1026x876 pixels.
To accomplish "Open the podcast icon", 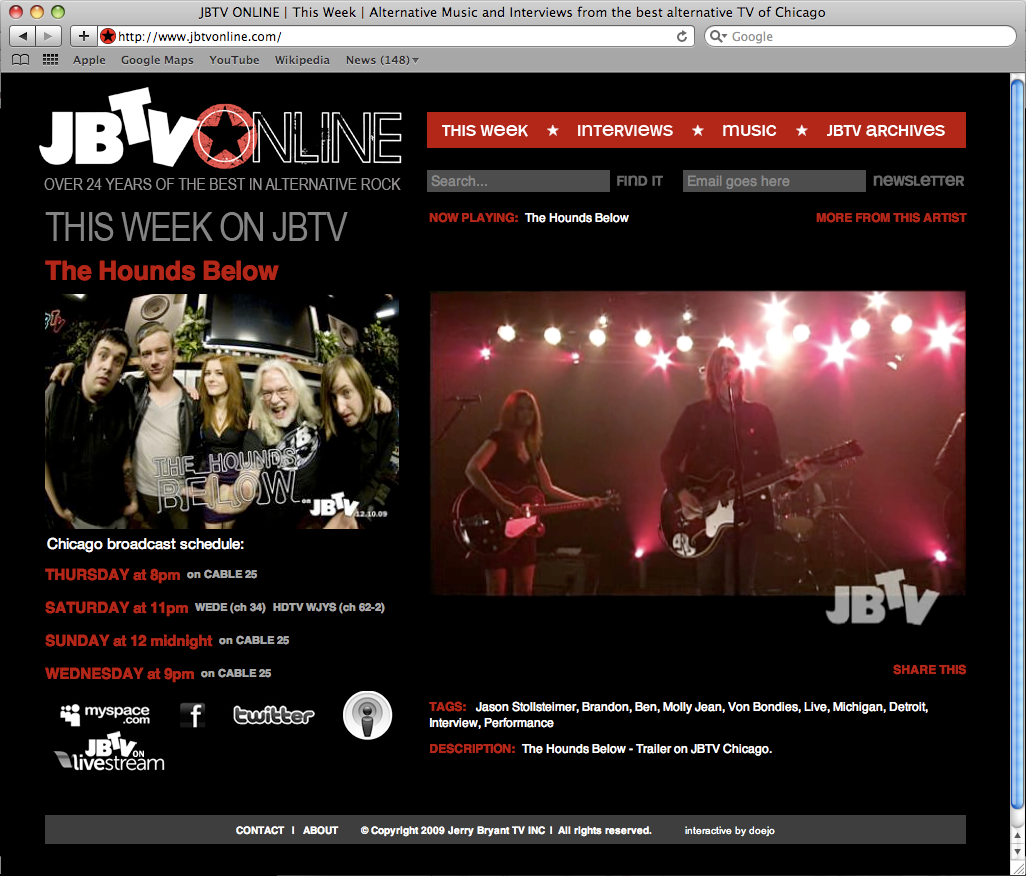I will [x=367, y=715].
